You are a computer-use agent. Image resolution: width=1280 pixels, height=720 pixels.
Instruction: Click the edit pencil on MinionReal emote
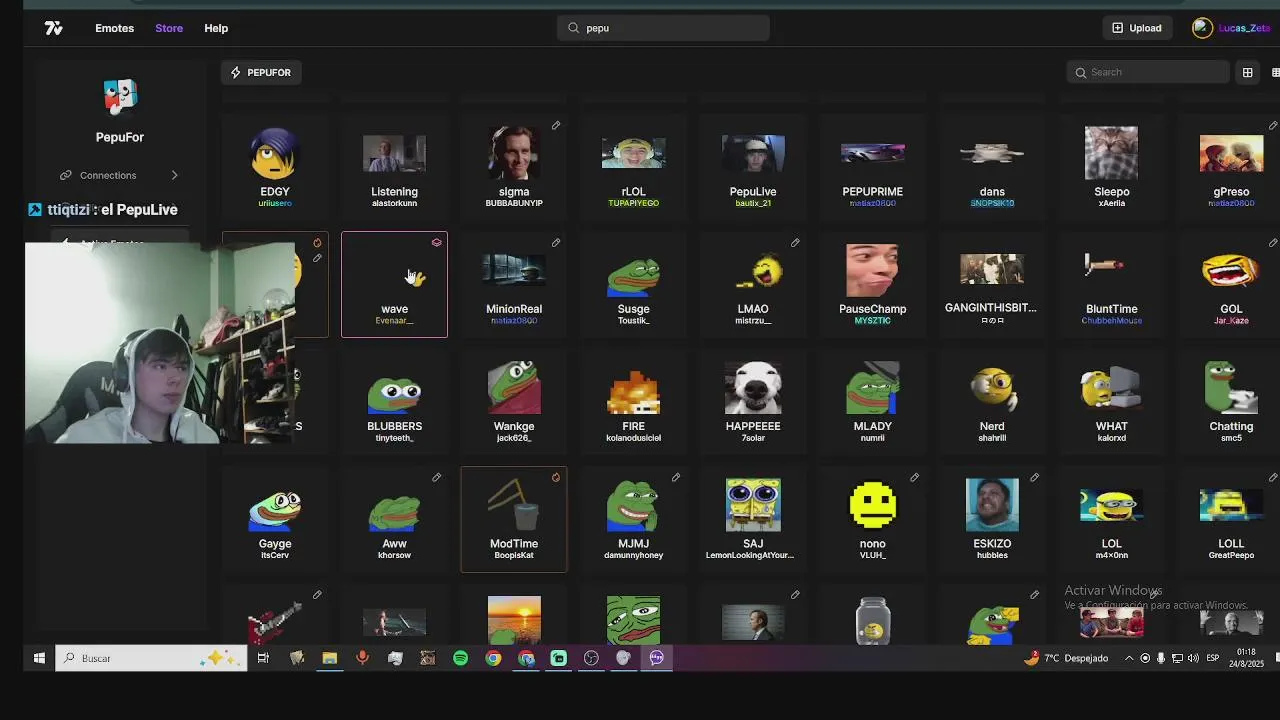pos(556,243)
